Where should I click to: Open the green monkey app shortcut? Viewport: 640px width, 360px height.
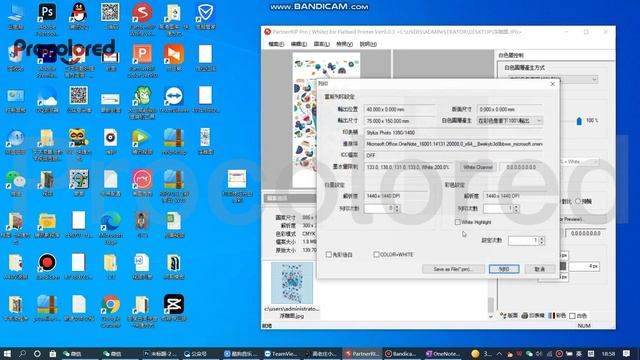point(142,96)
